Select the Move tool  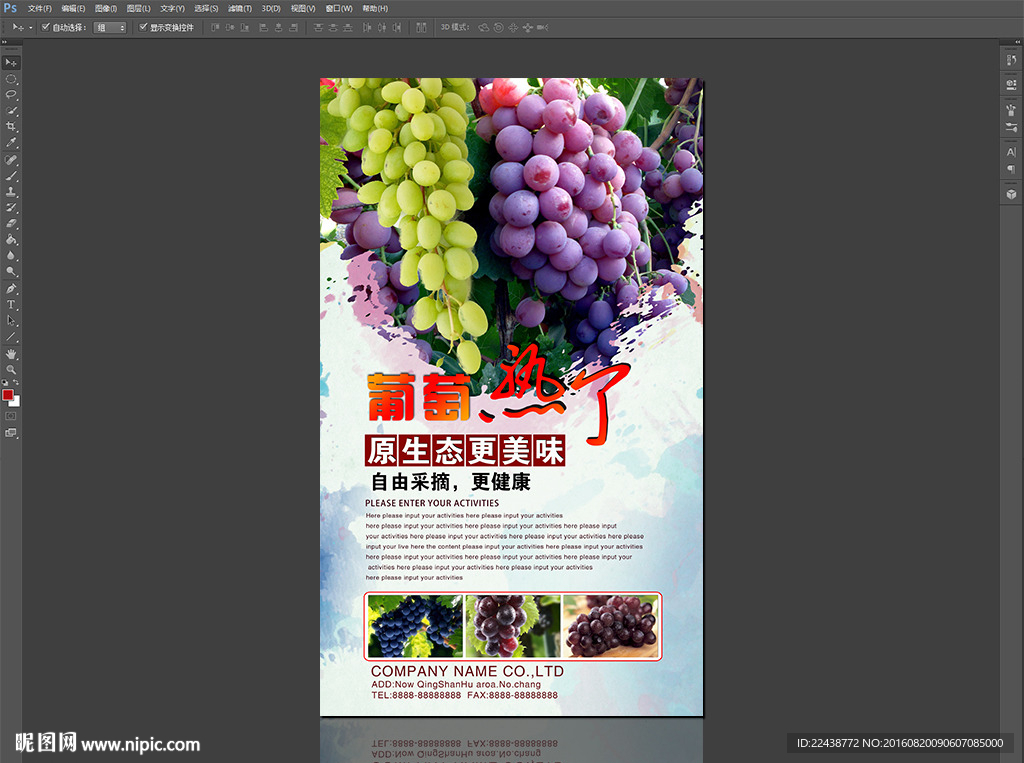click(x=11, y=63)
